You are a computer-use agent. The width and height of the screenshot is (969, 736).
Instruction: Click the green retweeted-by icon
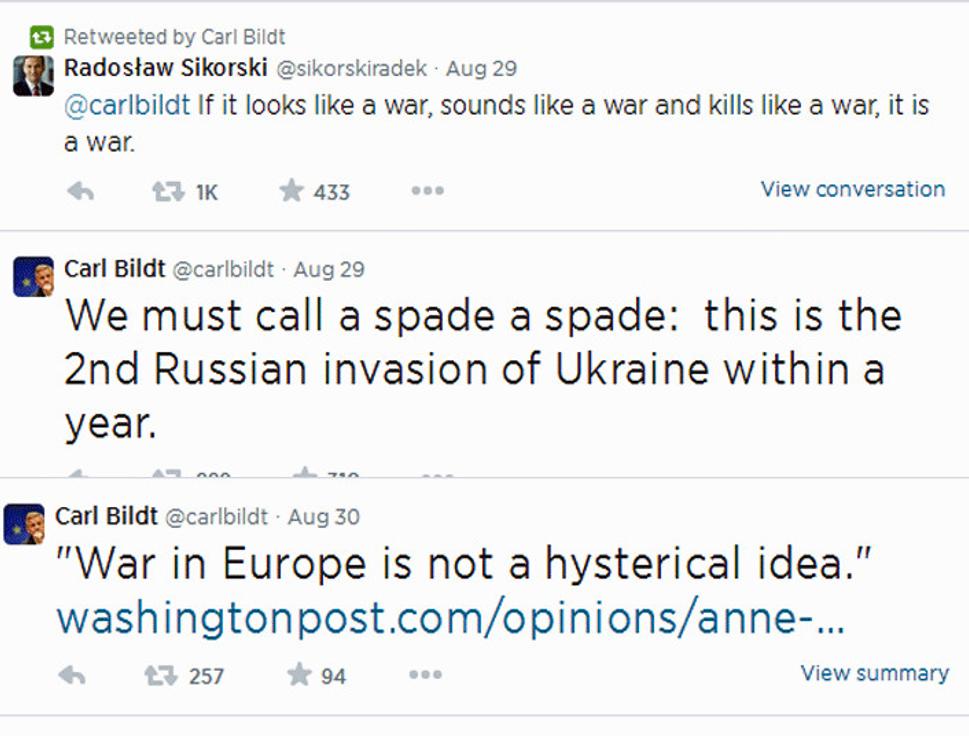[x=41, y=37]
